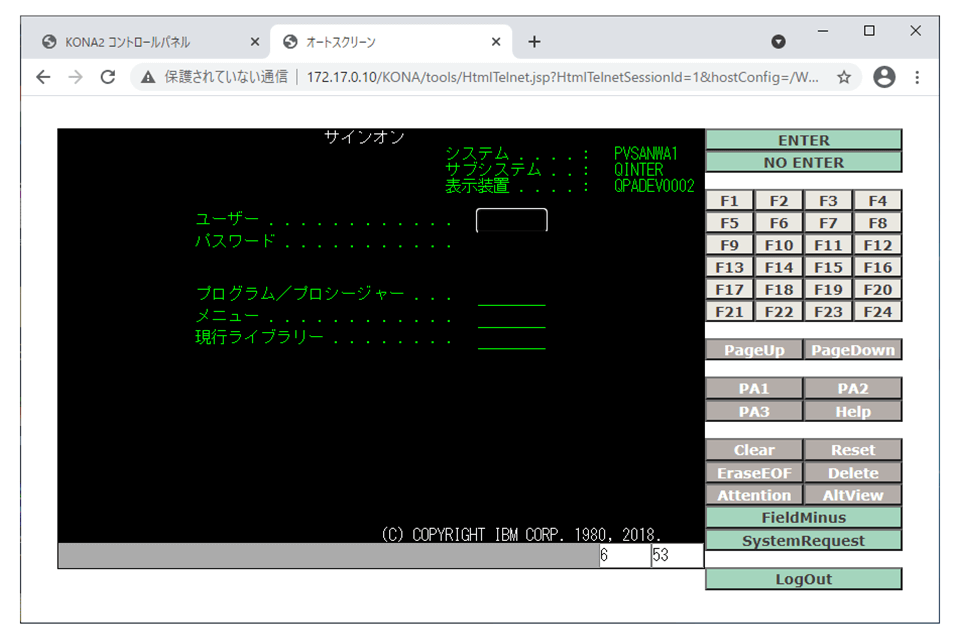Screen dimensions: 960x640
Task: Click the F18 key button
Action: coord(779,289)
